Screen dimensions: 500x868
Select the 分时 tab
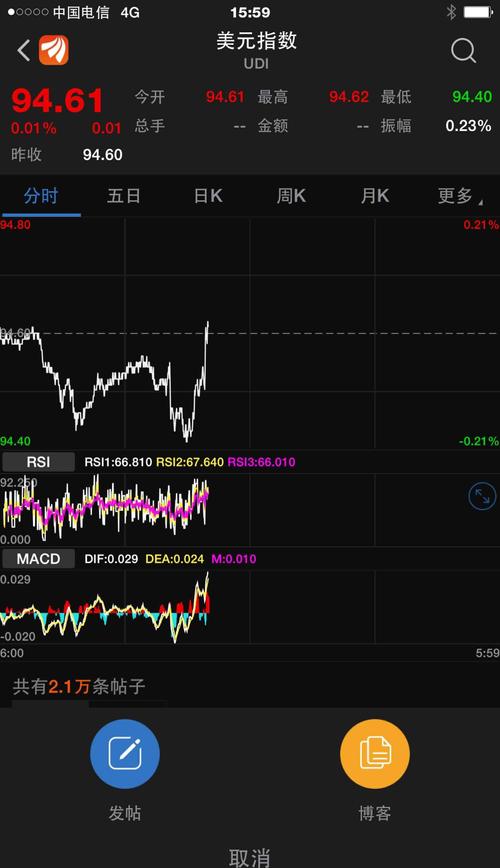41,196
